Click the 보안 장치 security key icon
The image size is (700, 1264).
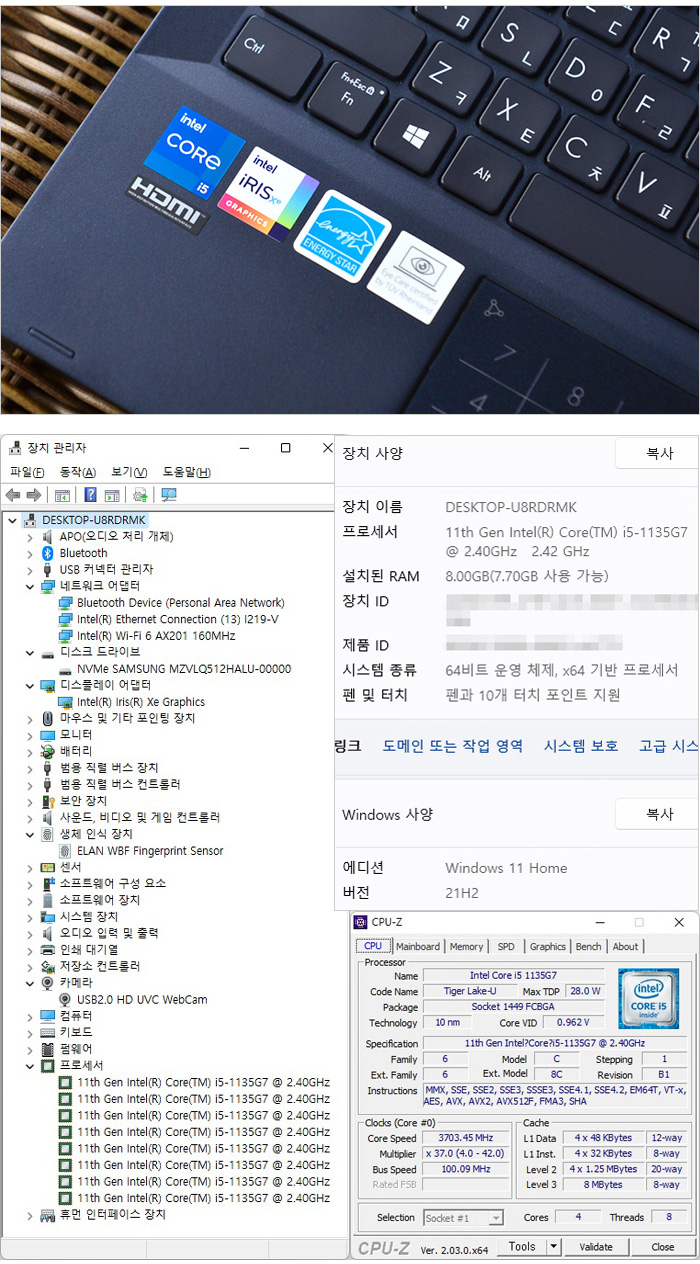click(x=48, y=801)
